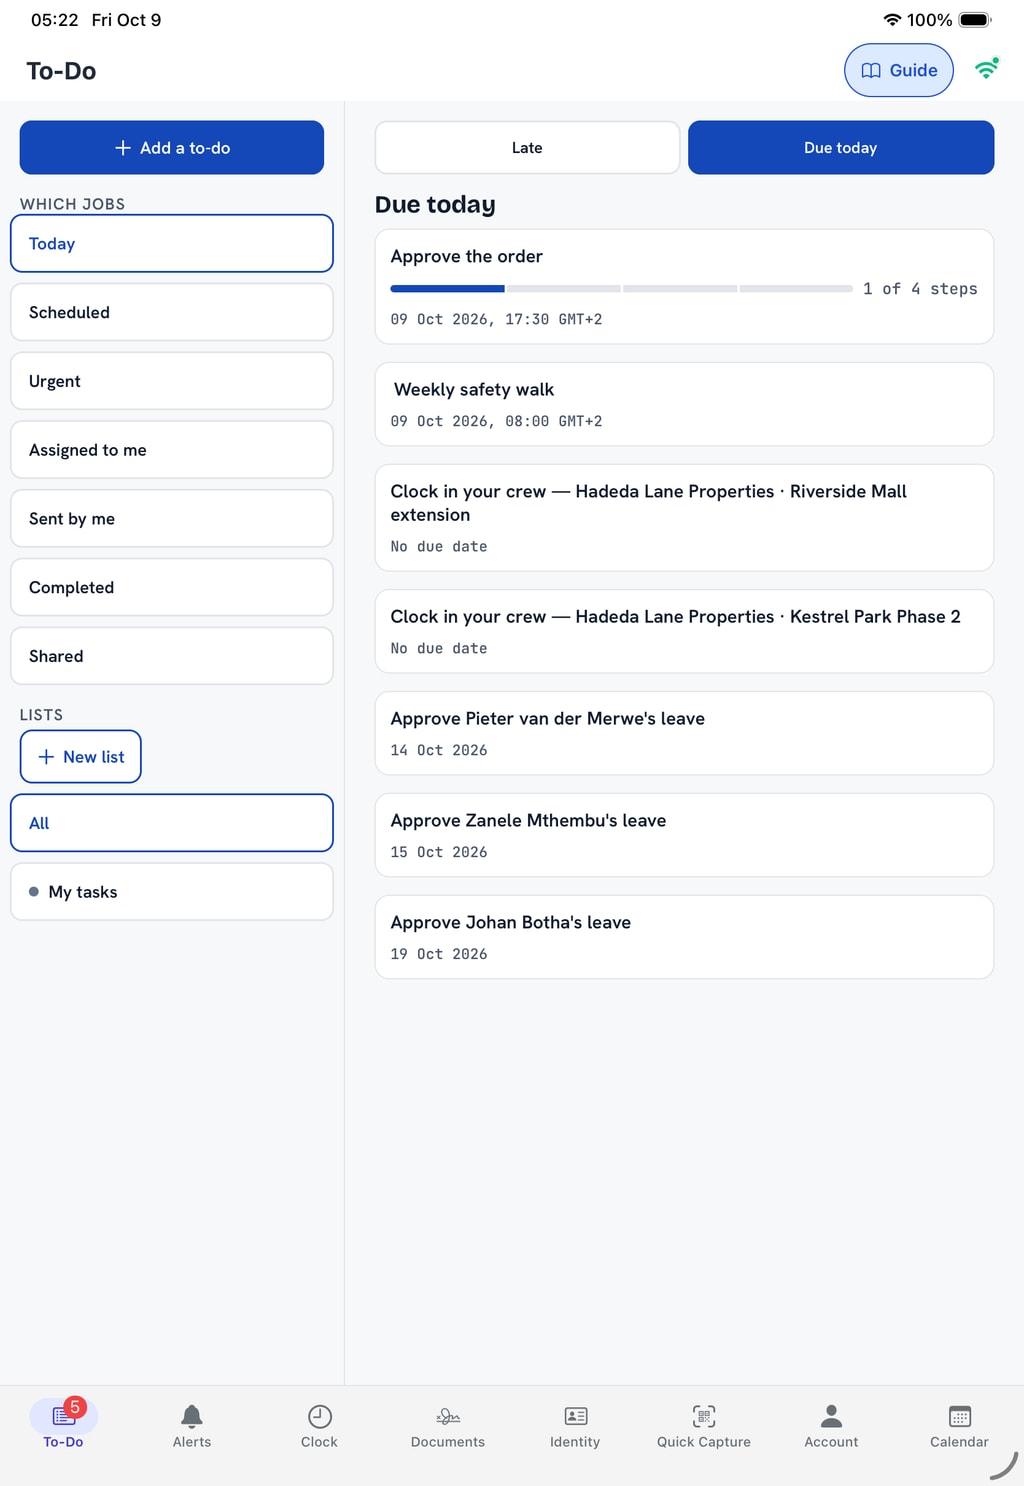Open the Identity card icon
1024x1486 pixels.
click(576, 1415)
